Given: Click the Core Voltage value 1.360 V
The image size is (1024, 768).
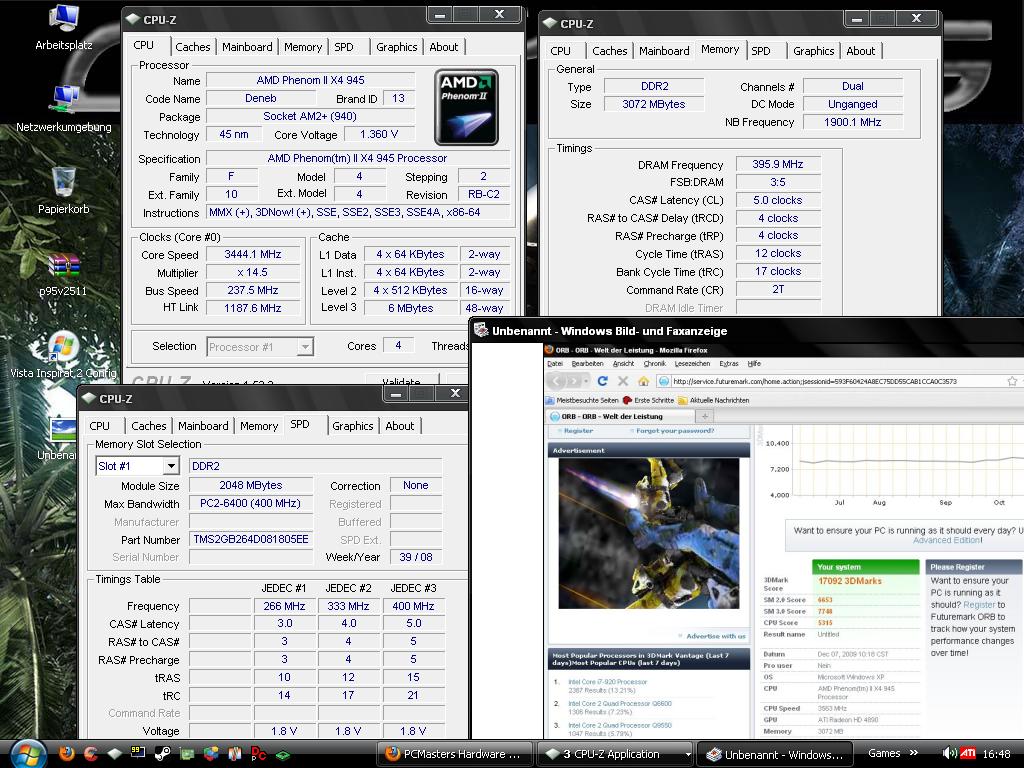Looking at the screenshot, I should pos(379,135).
